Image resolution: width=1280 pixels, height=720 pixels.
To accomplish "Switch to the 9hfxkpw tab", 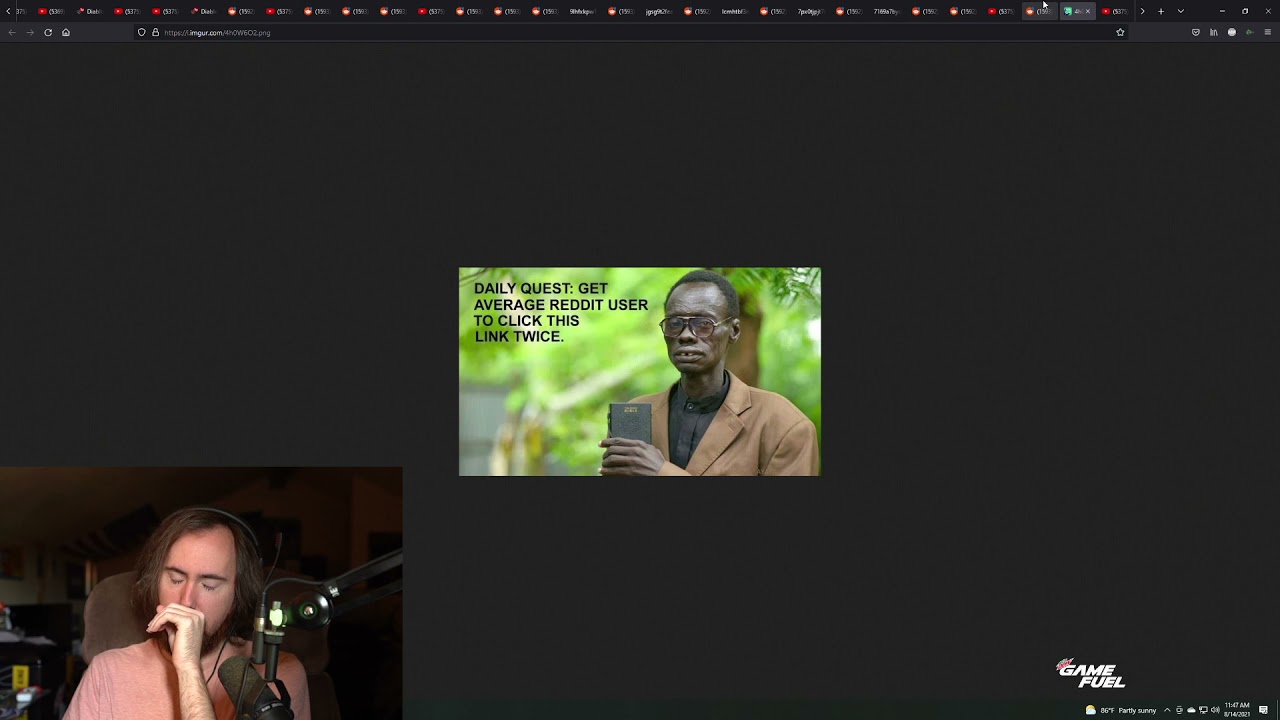I will point(581,11).
